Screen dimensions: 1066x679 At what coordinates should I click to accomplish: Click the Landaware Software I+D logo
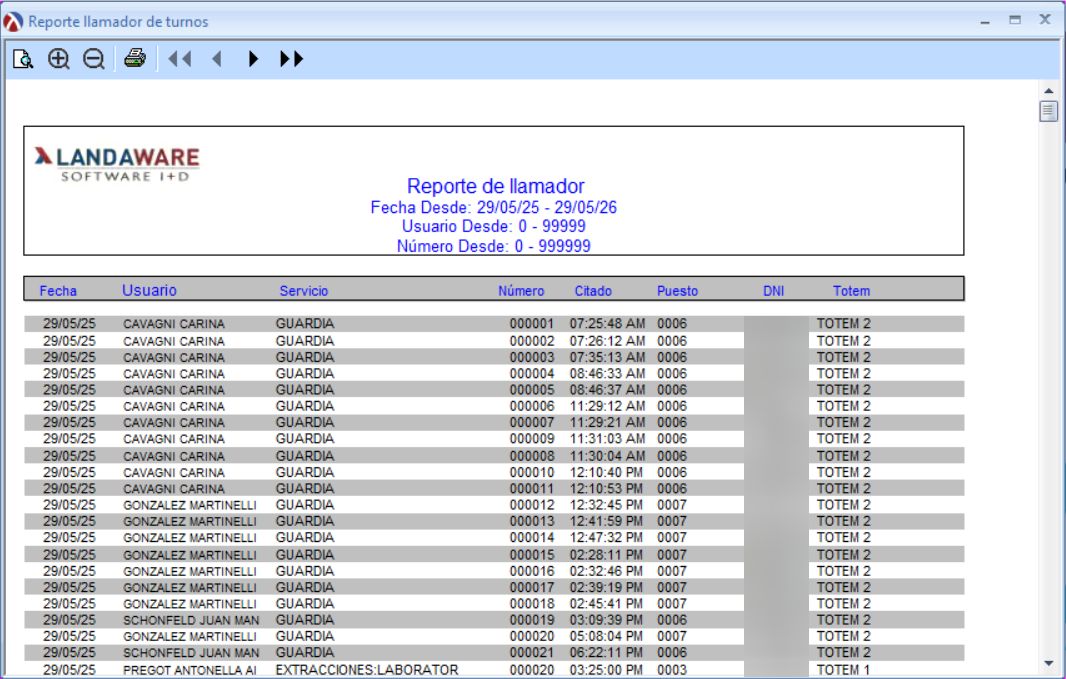117,164
